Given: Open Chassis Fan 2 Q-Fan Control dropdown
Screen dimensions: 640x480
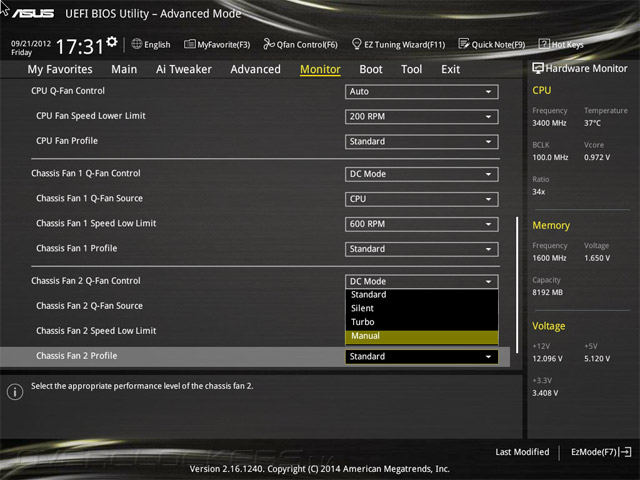Looking at the screenshot, I should (x=422, y=282).
